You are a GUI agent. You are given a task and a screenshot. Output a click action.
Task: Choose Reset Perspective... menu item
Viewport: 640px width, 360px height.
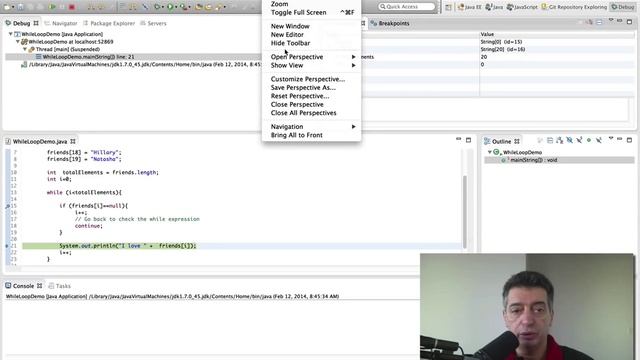(311, 96)
